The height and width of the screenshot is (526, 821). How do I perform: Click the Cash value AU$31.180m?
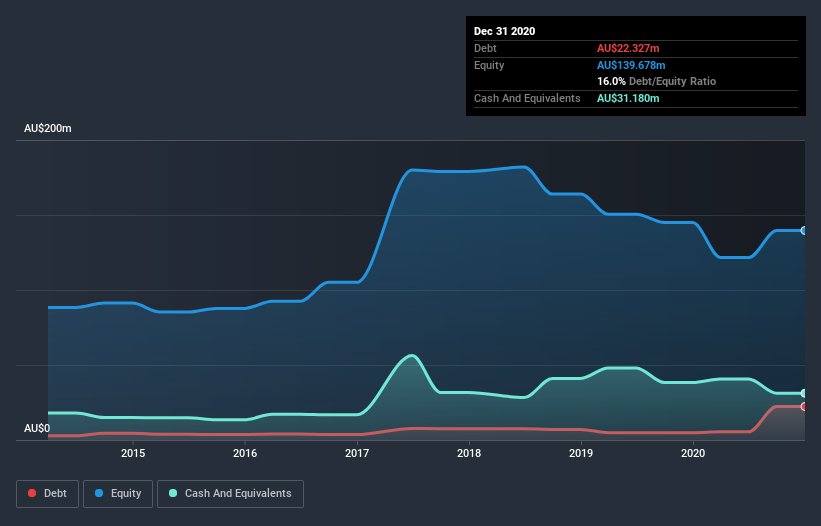click(x=628, y=98)
